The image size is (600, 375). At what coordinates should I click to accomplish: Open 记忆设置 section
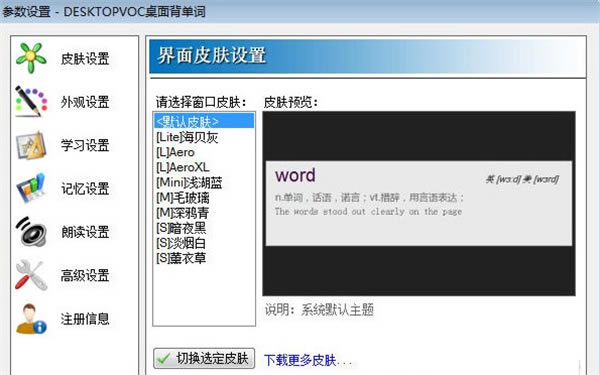tap(85, 189)
